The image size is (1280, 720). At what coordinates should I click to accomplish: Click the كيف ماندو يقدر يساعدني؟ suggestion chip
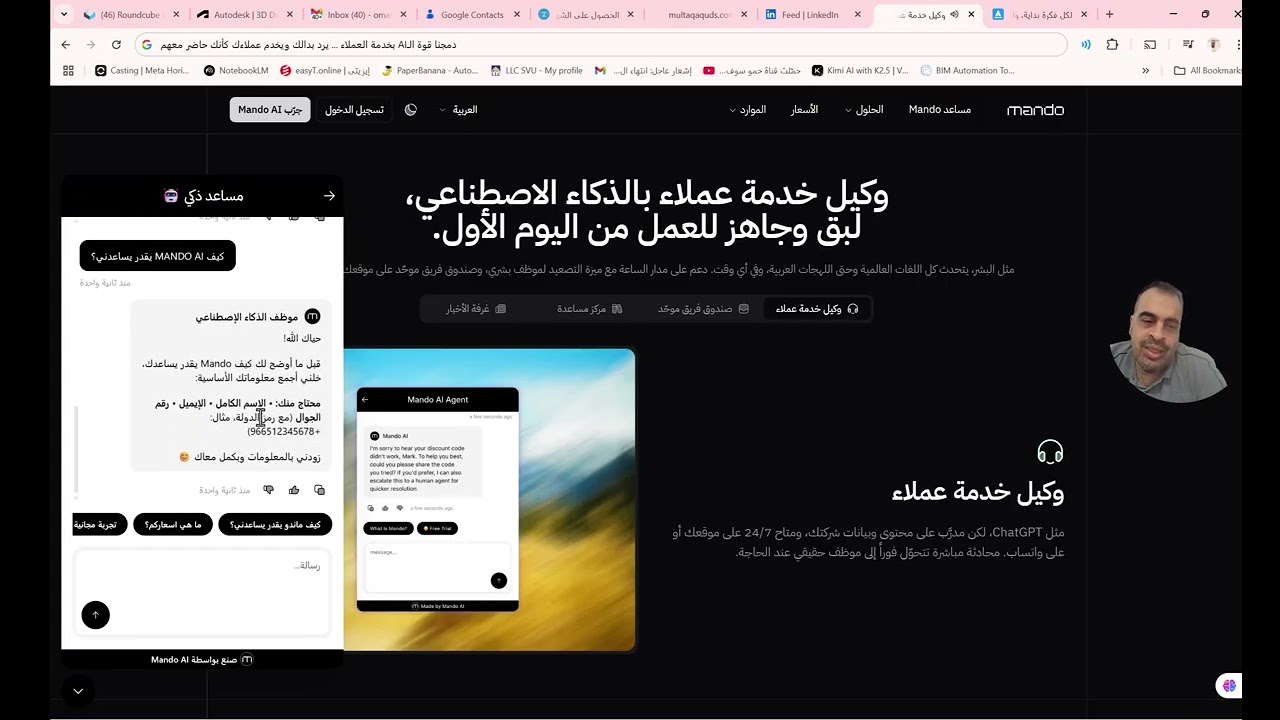(x=275, y=525)
